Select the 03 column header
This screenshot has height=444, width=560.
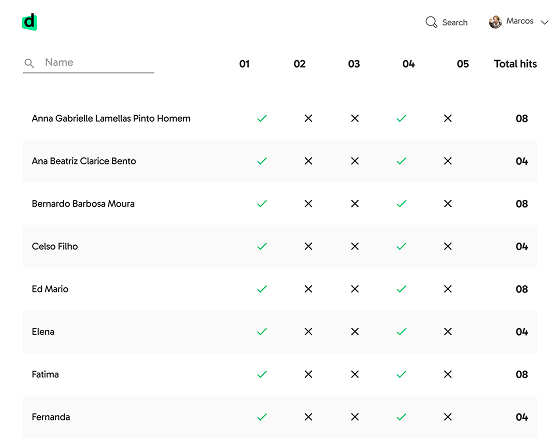pos(354,64)
